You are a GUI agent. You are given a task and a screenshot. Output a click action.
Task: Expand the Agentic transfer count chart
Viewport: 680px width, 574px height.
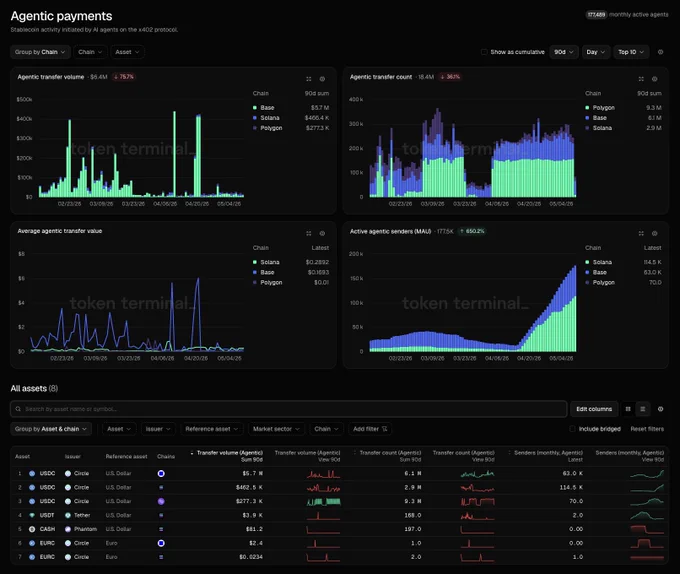pos(641,79)
